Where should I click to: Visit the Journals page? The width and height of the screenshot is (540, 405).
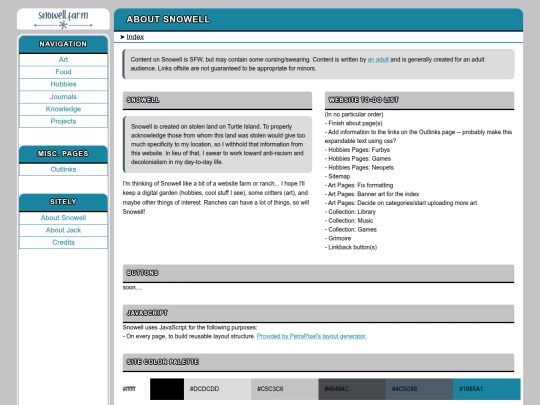(x=63, y=97)
